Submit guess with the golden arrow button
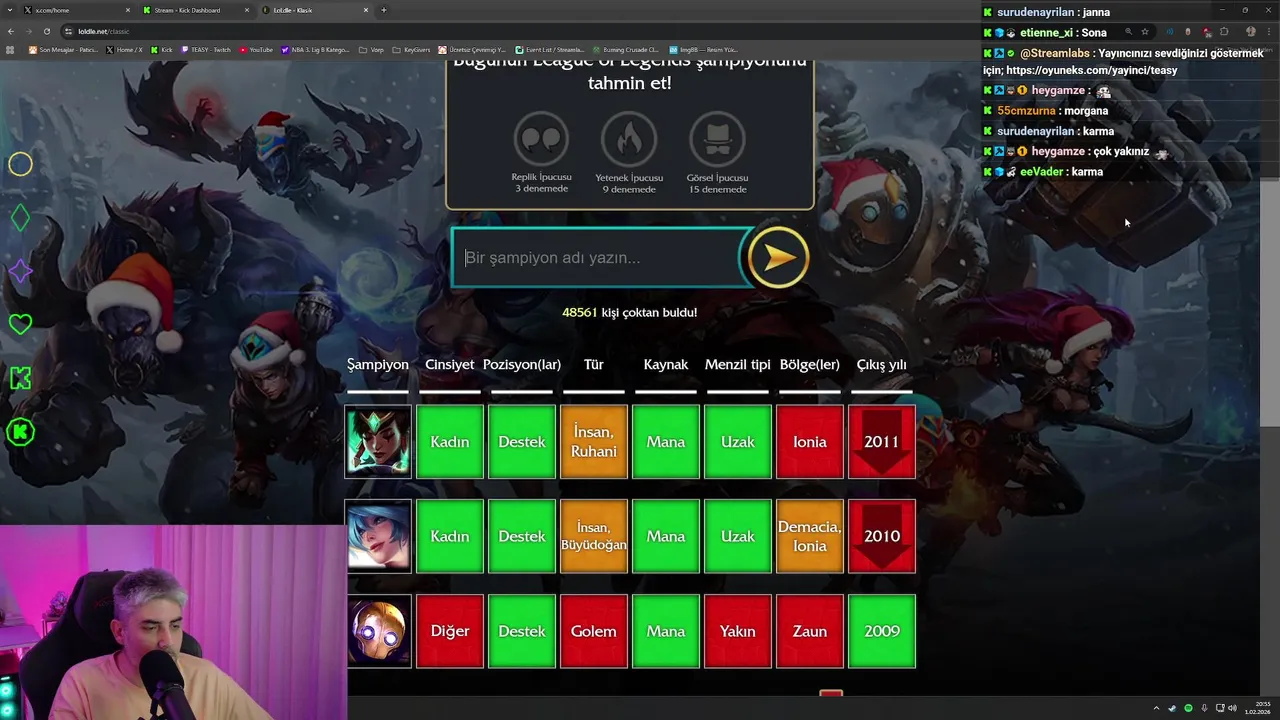 pyautogui.click(x=778, y=258)
